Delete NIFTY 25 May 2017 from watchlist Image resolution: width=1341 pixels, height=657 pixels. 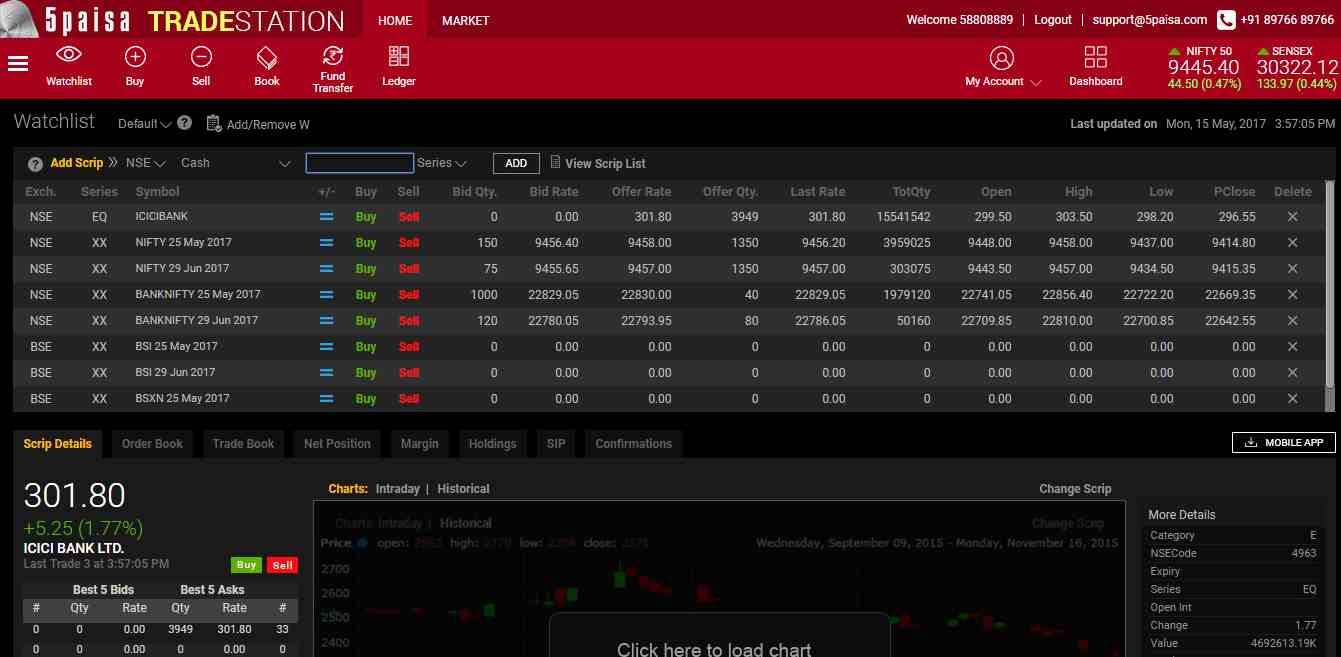click(1292, 242)
